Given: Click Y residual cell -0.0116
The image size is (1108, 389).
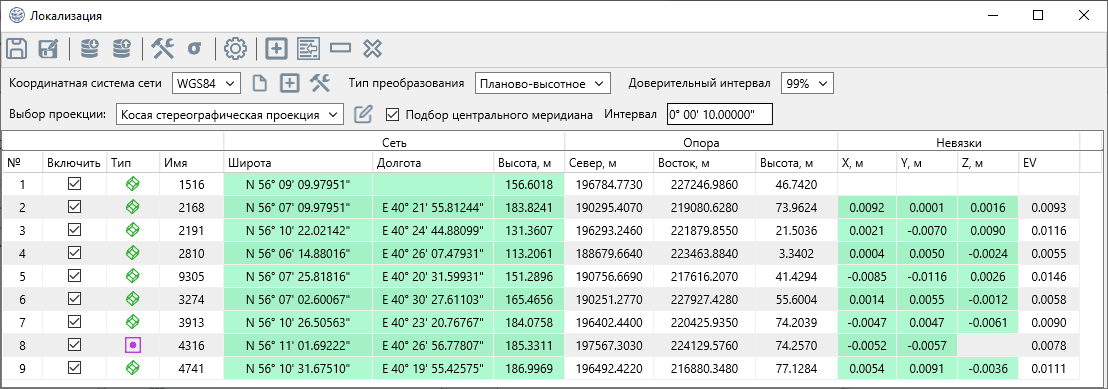Looking at the screenshot, I should coord(927,276).
